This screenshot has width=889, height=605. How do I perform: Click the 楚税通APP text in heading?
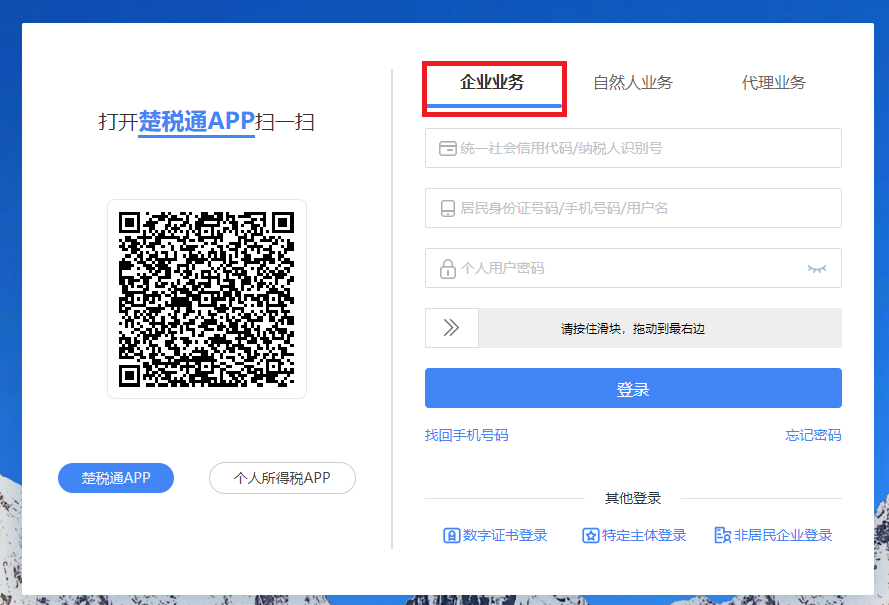coord(196,121)
